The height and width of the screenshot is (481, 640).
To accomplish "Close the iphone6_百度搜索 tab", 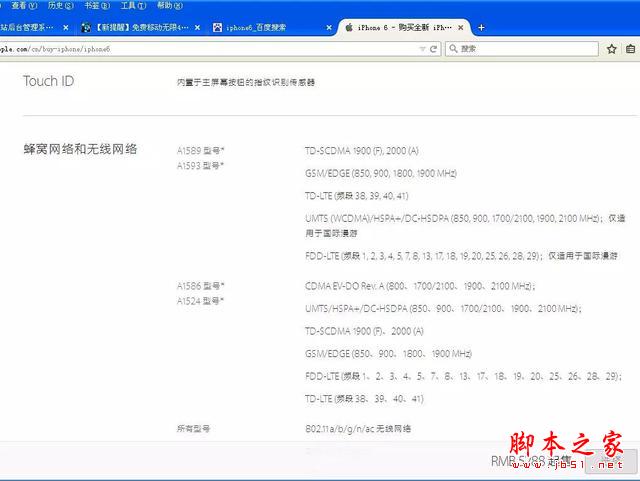I will [x=327, y=27].
